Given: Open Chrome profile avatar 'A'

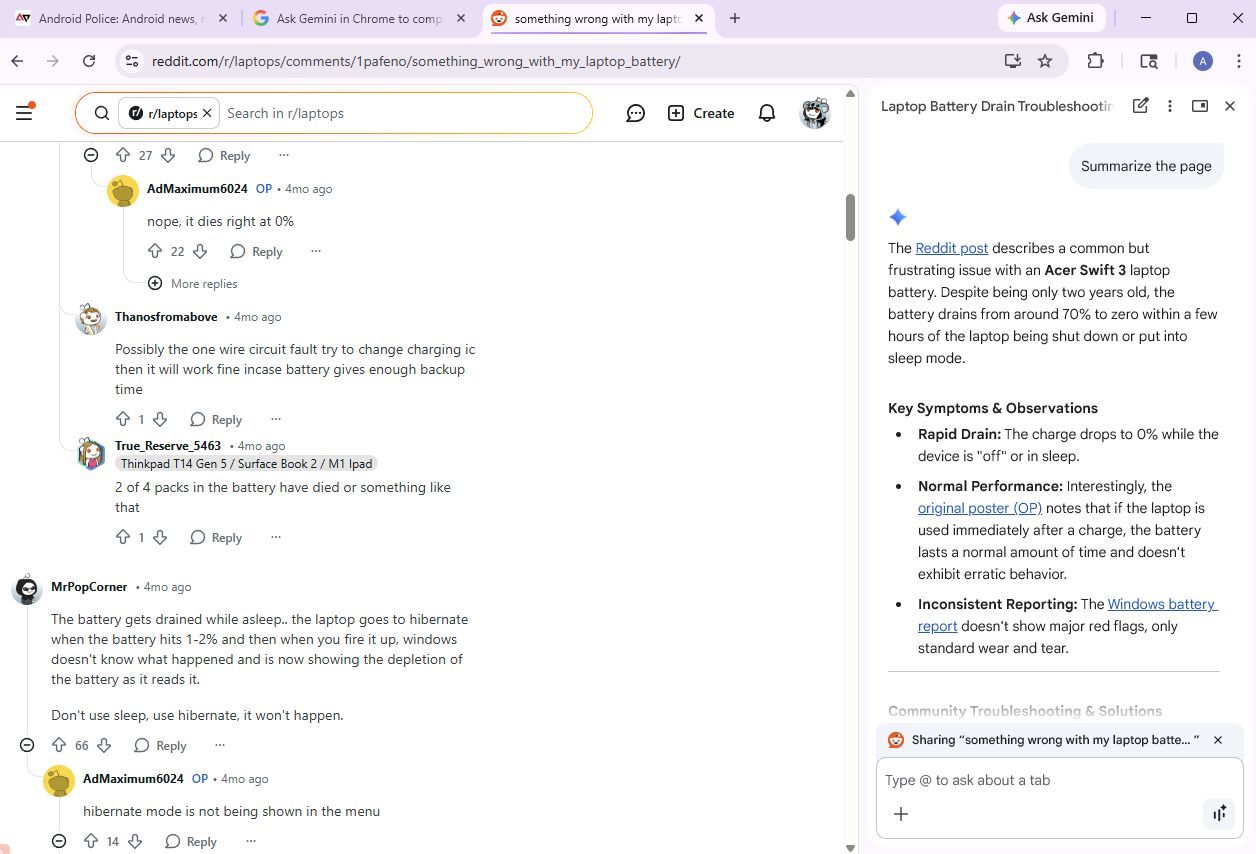Looking at the screenshot, I should pos(1203,61).
